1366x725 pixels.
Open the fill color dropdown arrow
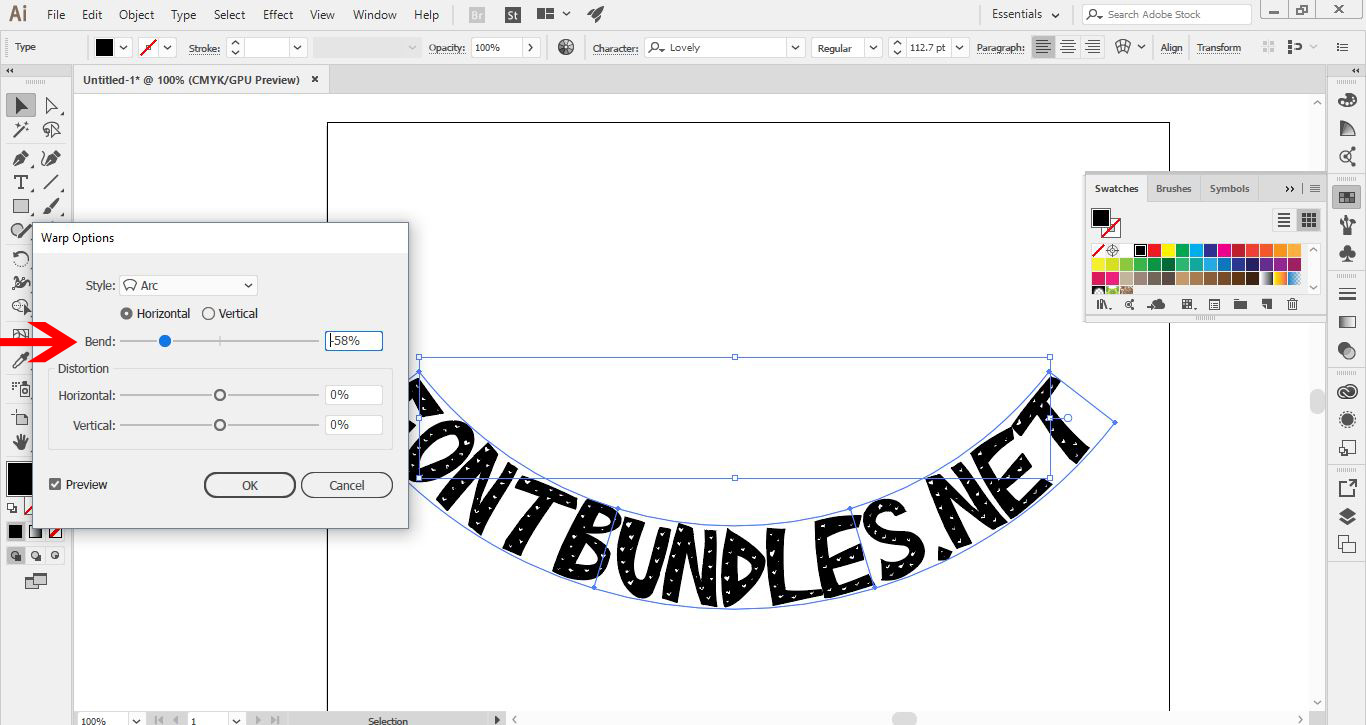click(124, 47)
